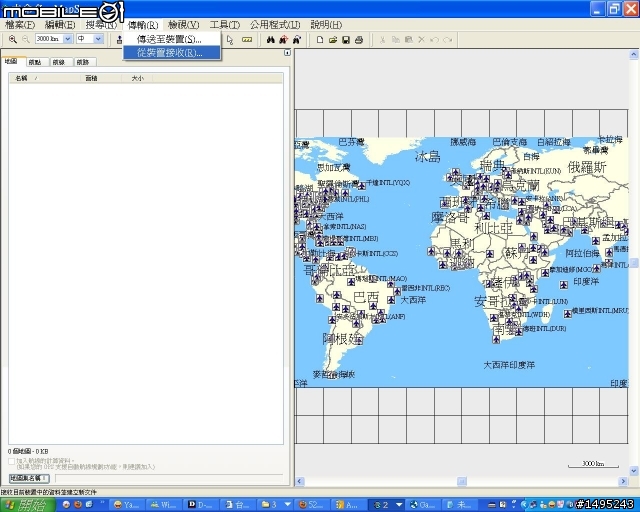640x512 pixels.
Task: Choose 傳送至裝置(S)... send to device
Action: [x=172, y=40]
